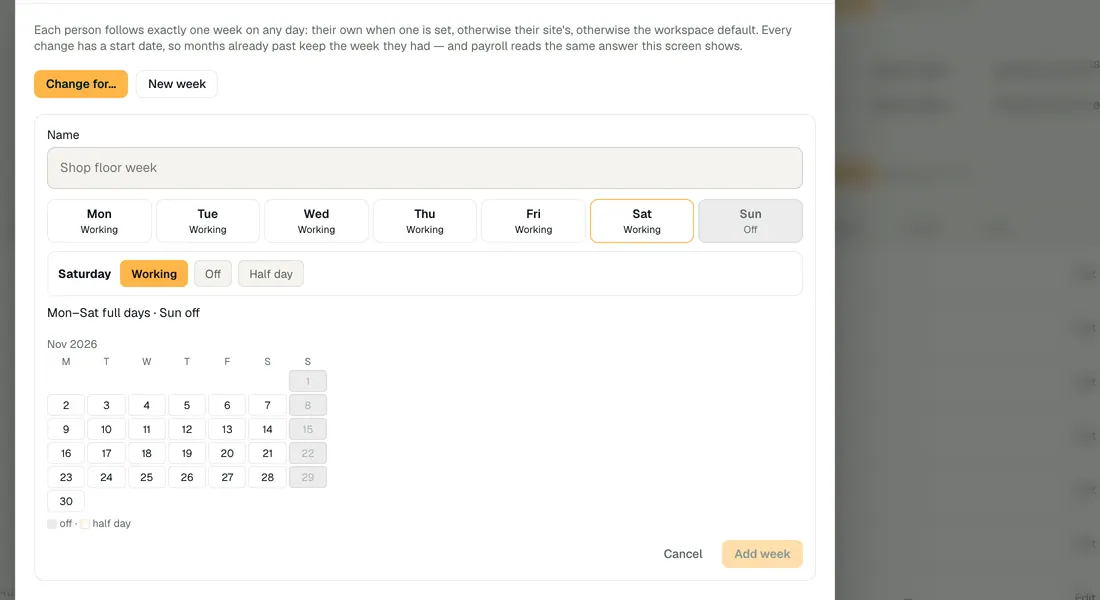Pick Nov 4 in the calendar
The width and height of the screenshot is (1100, 600).
click(x=147, y=405)
